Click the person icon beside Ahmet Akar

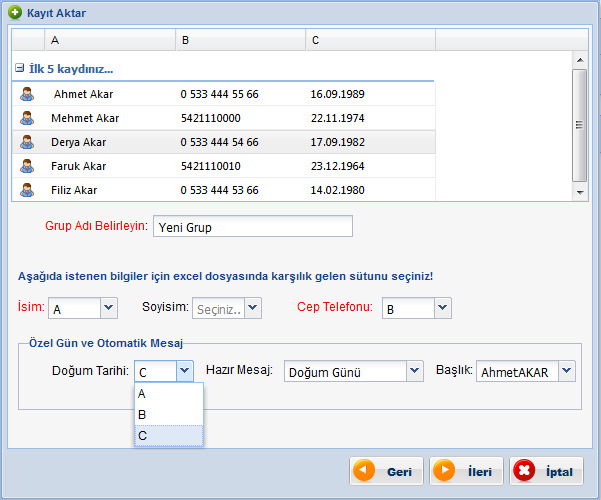point(27,94)
